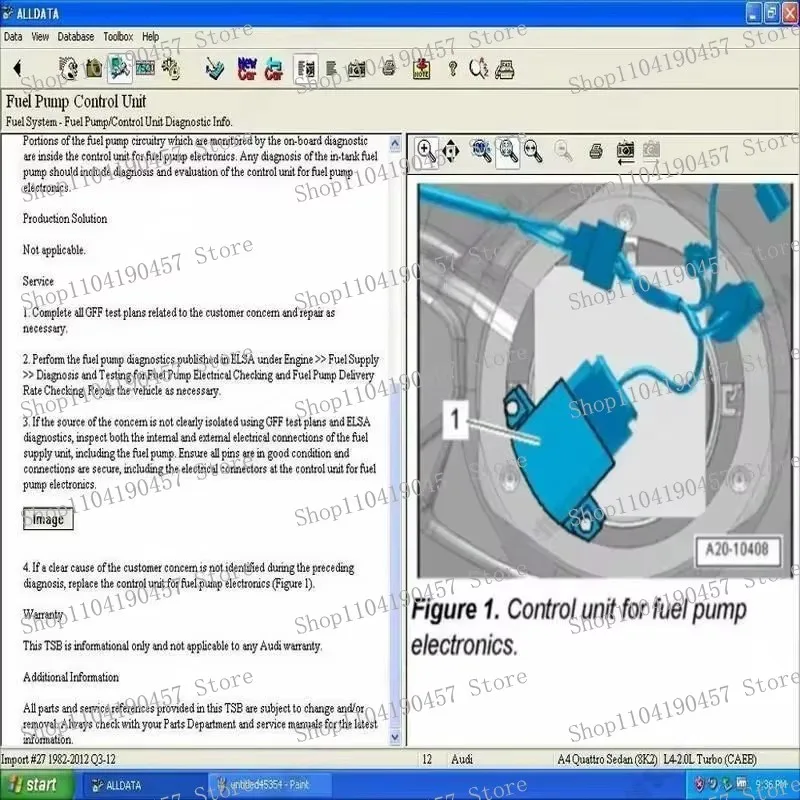Select the previous Car arrow icon
The image size is (800, 800).
point(274,69)
